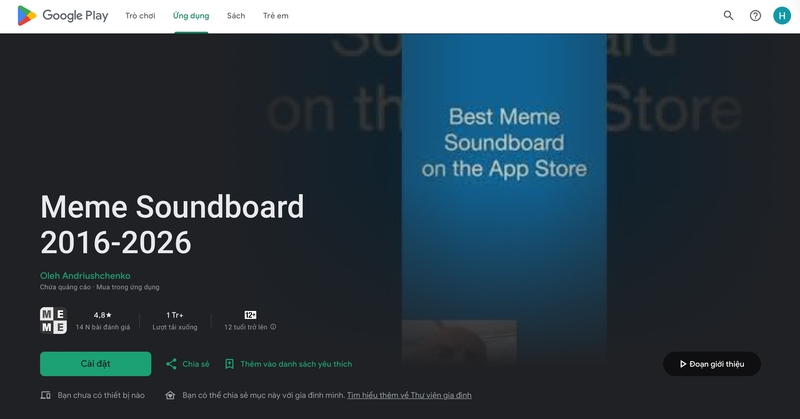This screenshot has height=419, width=800.
Task: Click the share icon
Action: [171, 364]
